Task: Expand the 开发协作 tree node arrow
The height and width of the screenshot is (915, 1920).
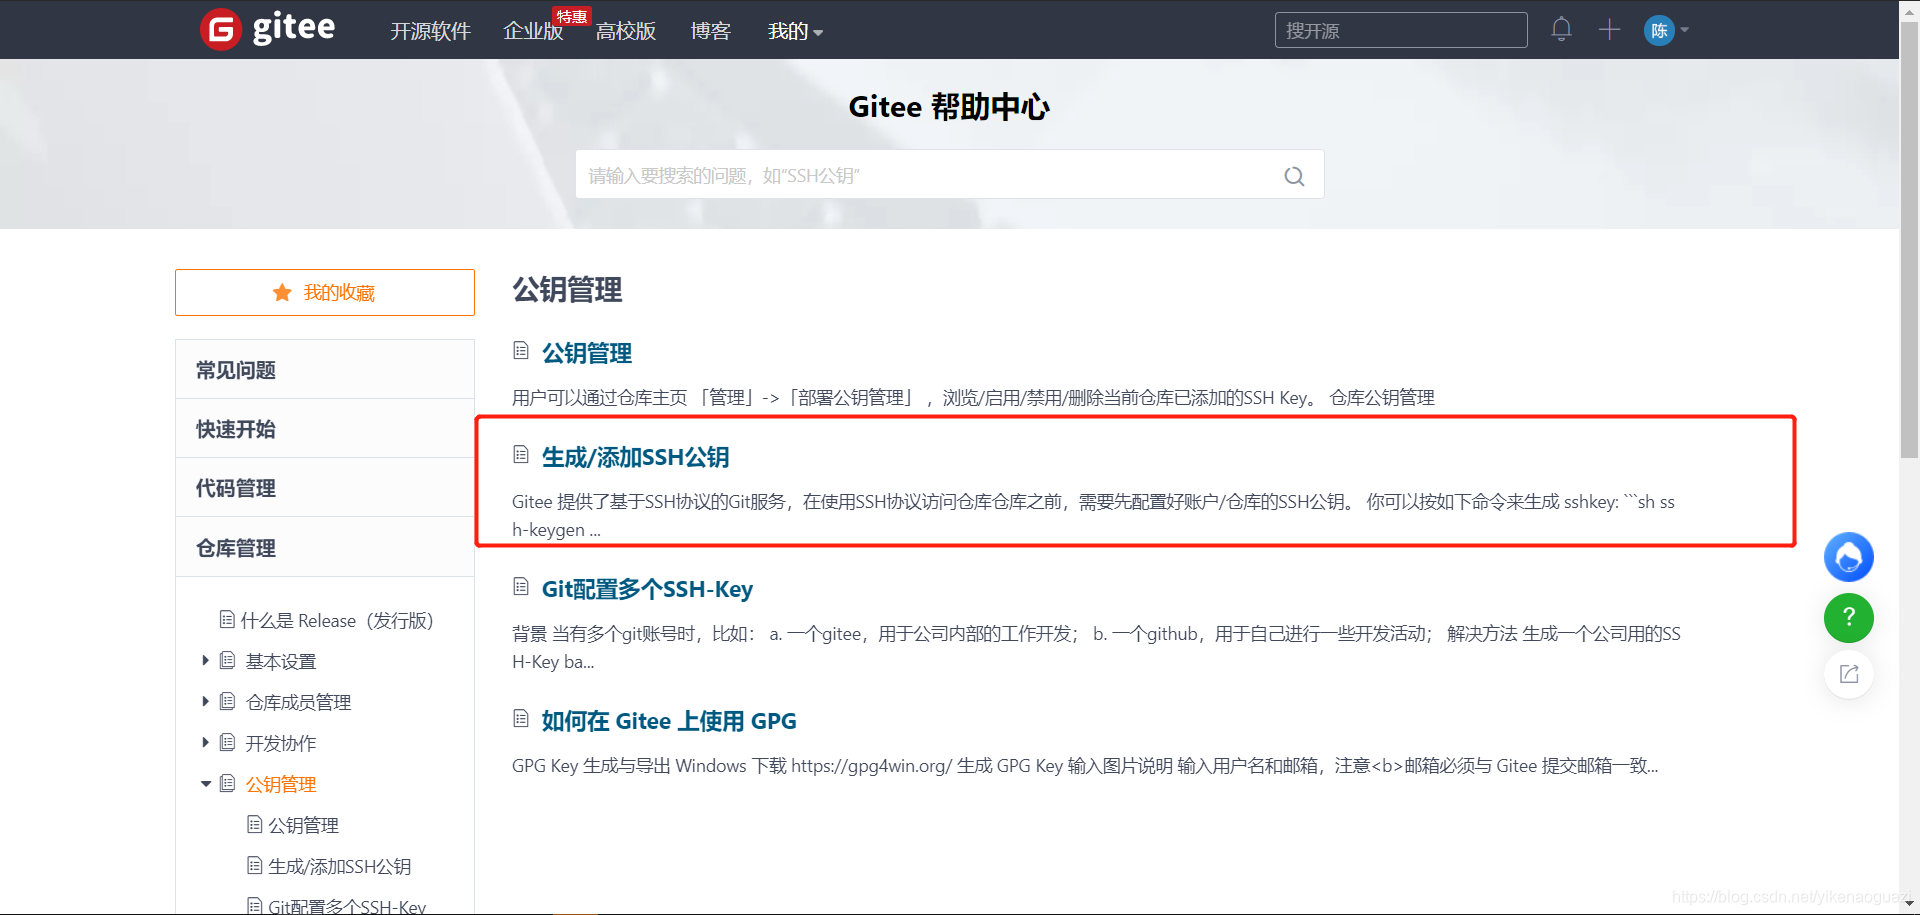Action: point(205,742)
